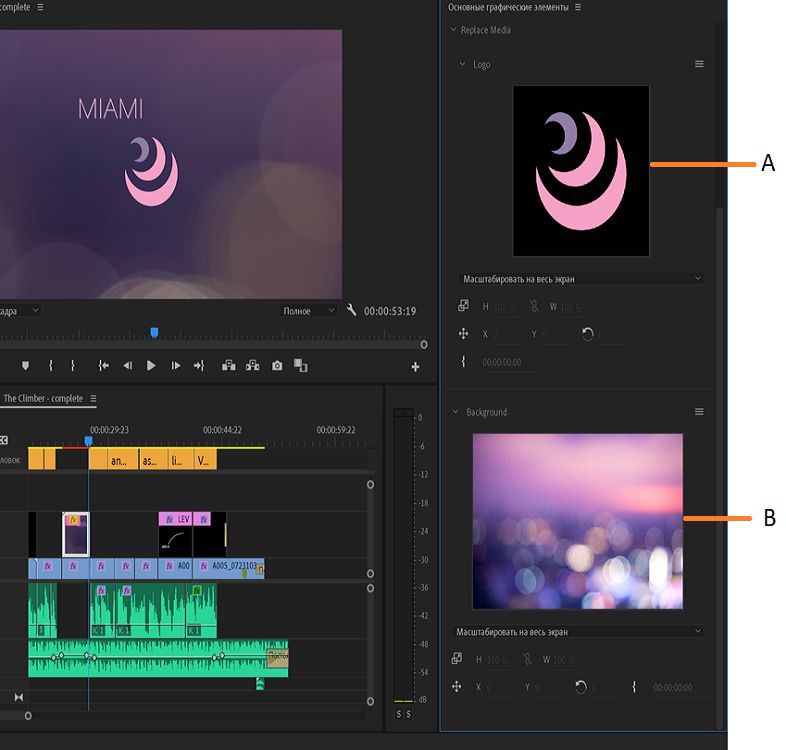
Task: Click the Add Marker icon
Action: click(x=25, y=366)
